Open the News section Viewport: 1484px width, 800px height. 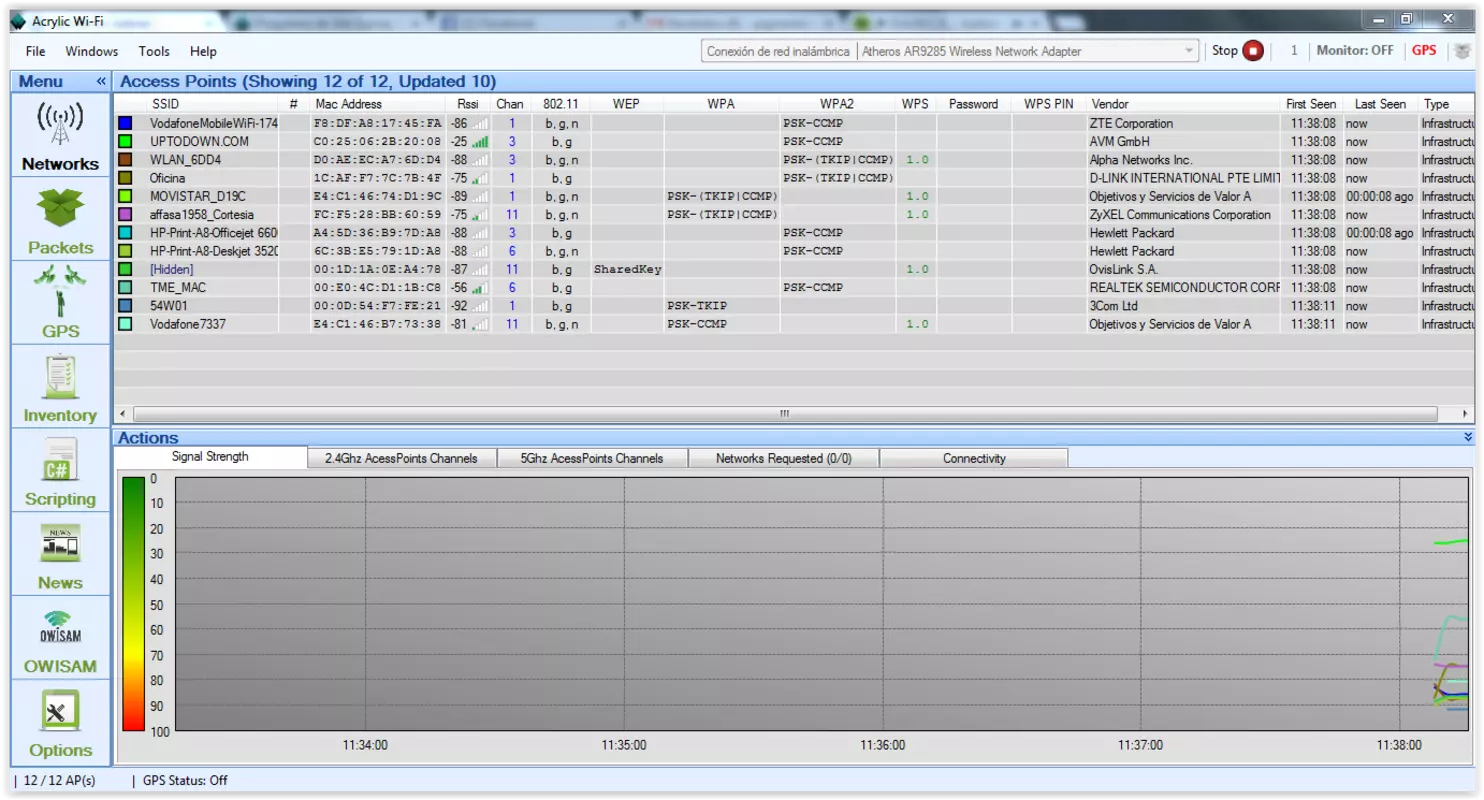pyautogui.click(x=60, y=555)
